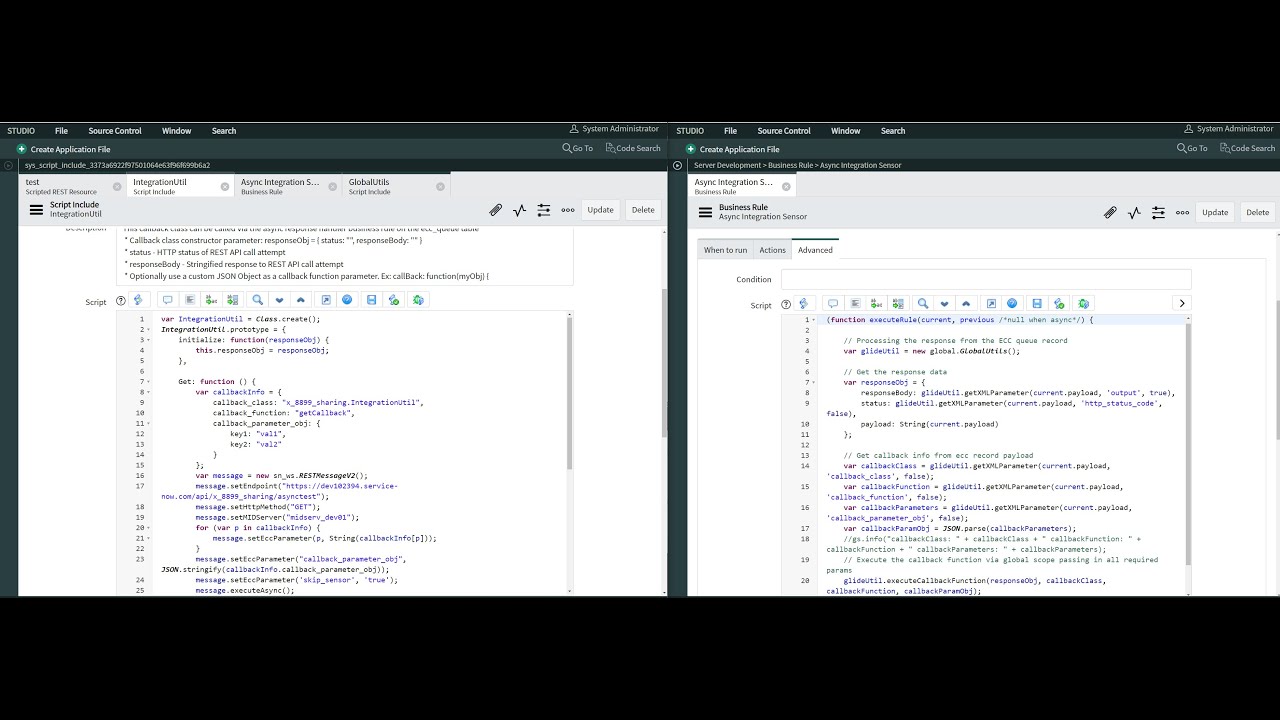
Task: Open the Find search icon above the Business Rule script
Action: click(922, 303)
